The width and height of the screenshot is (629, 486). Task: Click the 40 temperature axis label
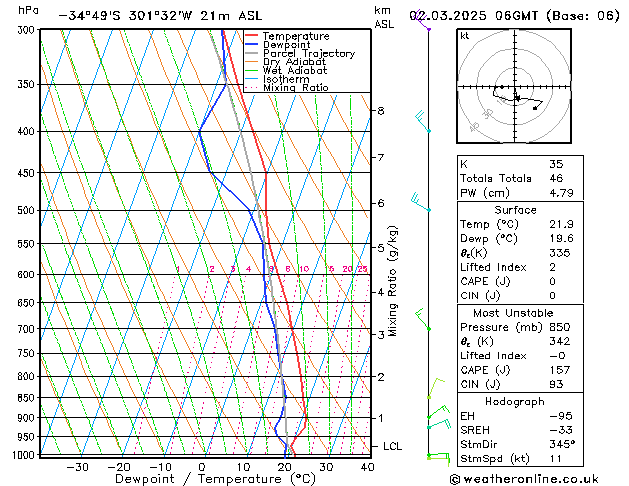(x=367, y=467)
